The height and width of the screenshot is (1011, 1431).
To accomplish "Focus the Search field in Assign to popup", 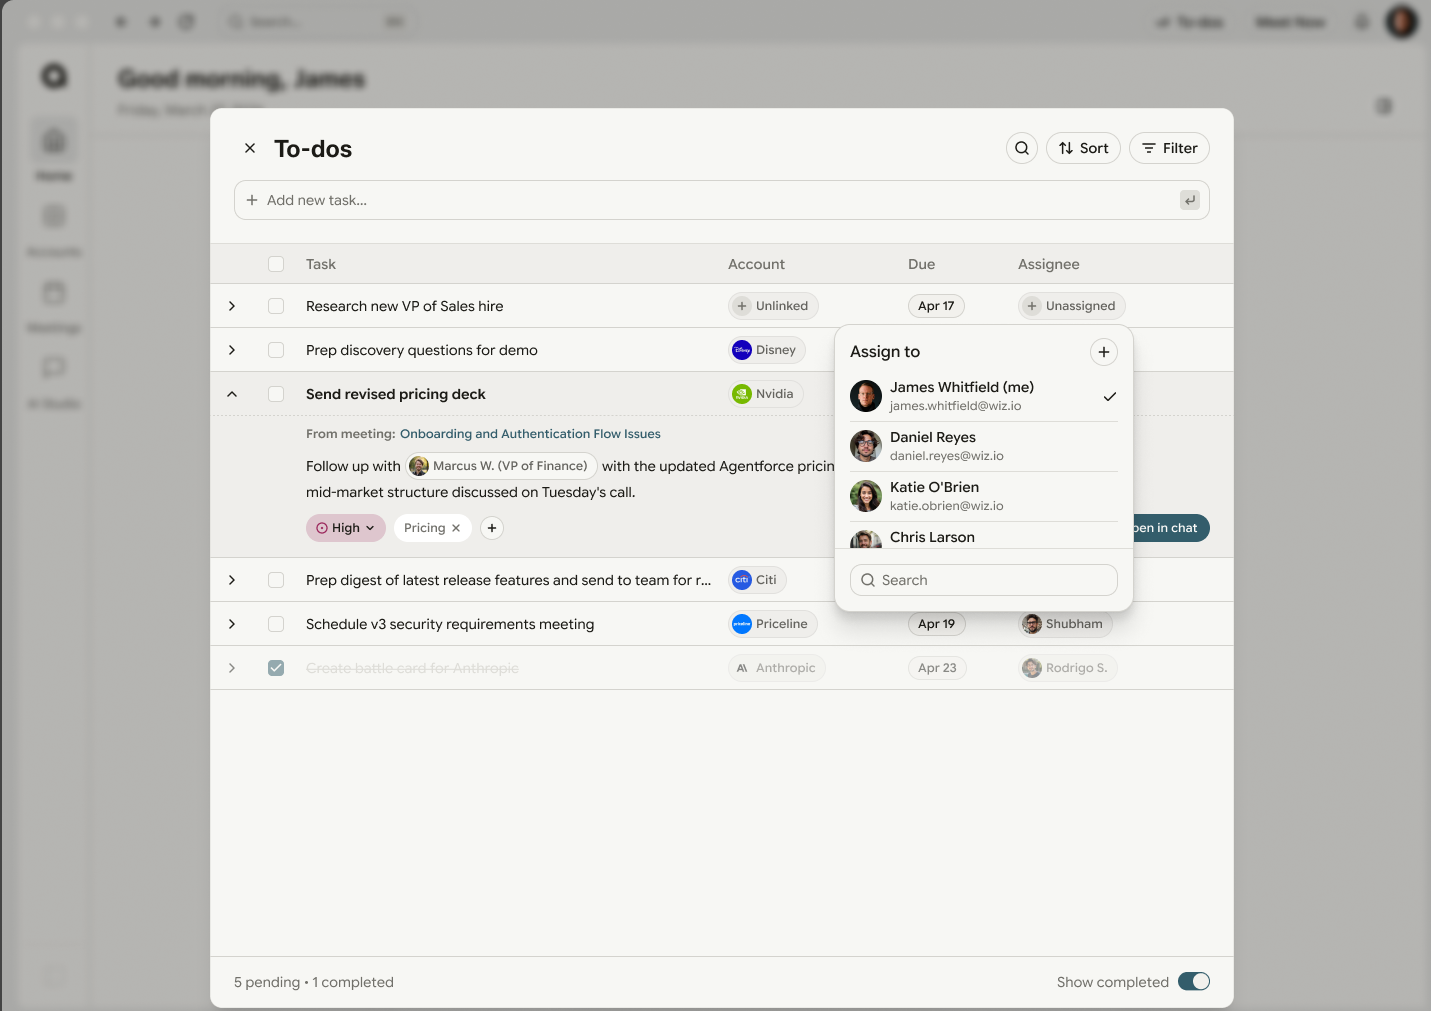I will (x=984, y=580).
